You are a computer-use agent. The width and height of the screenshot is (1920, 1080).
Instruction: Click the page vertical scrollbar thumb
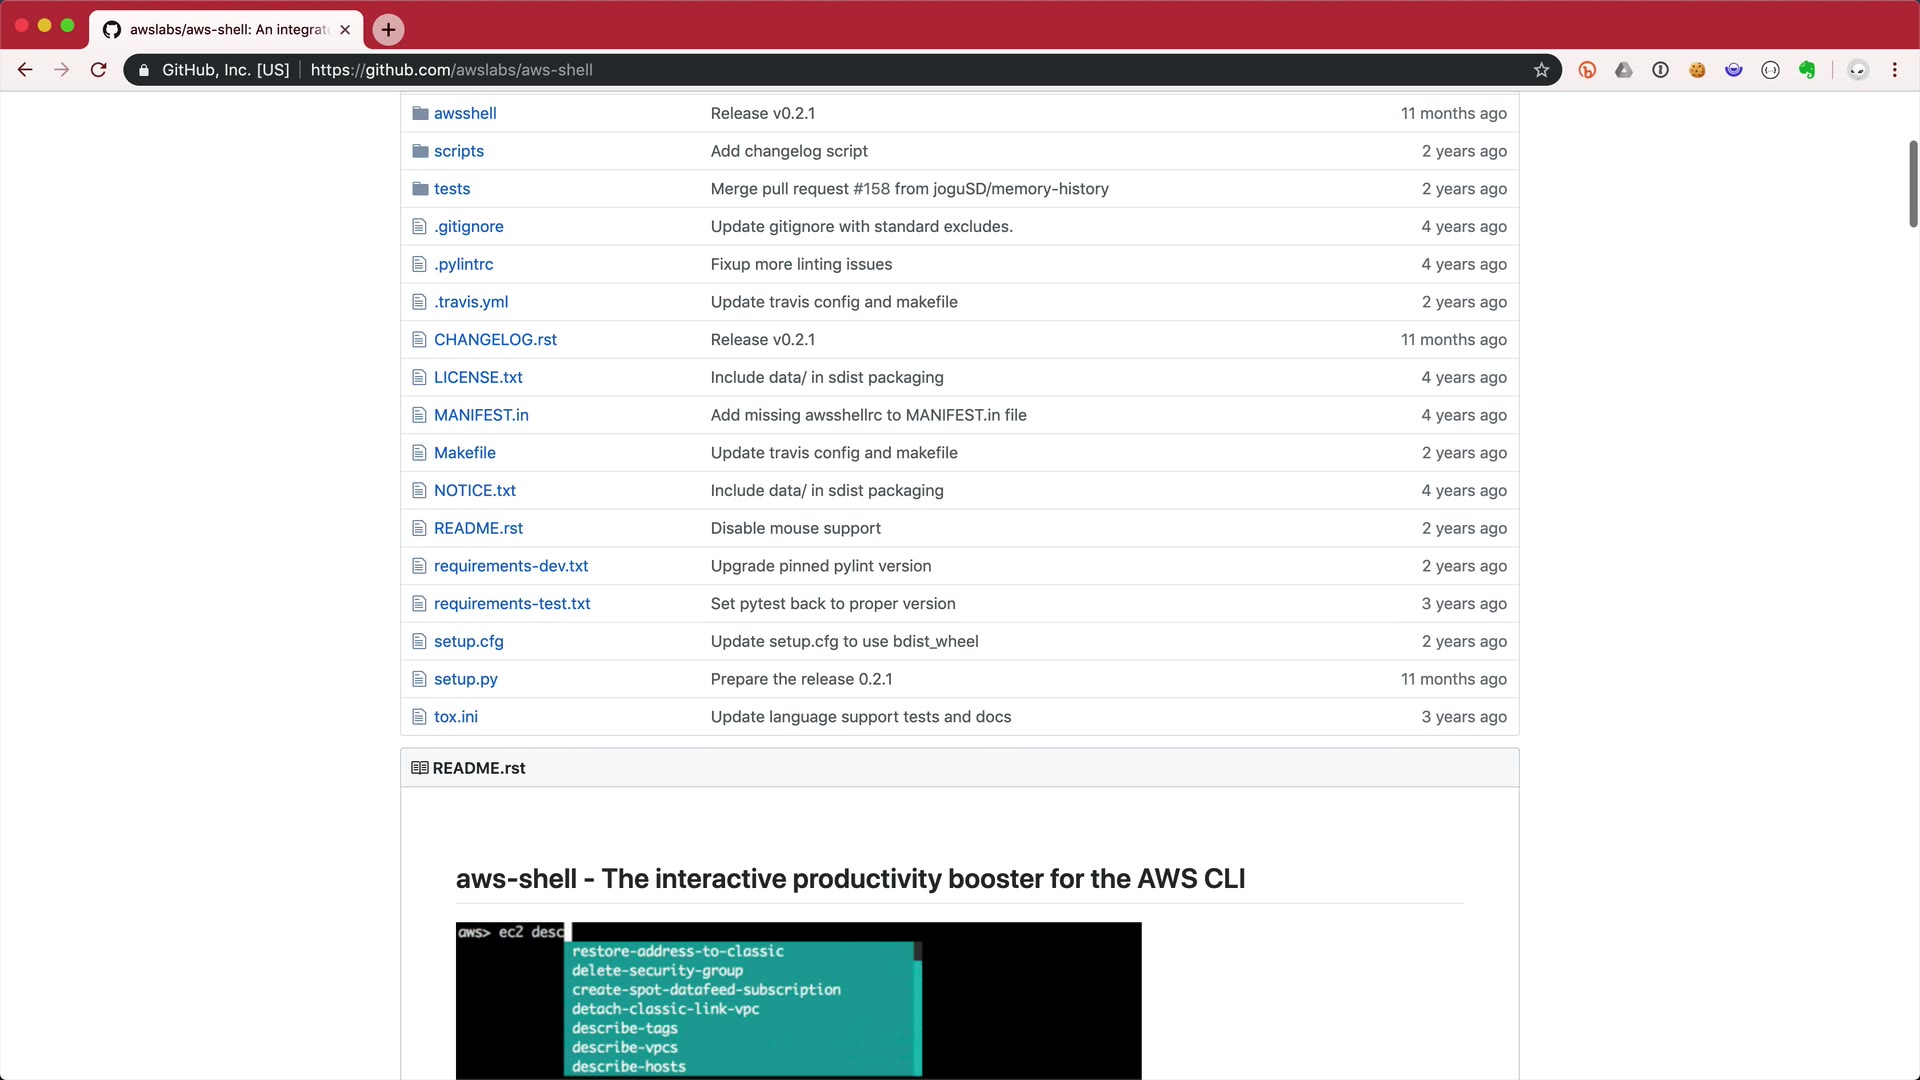click(1913, 183)
